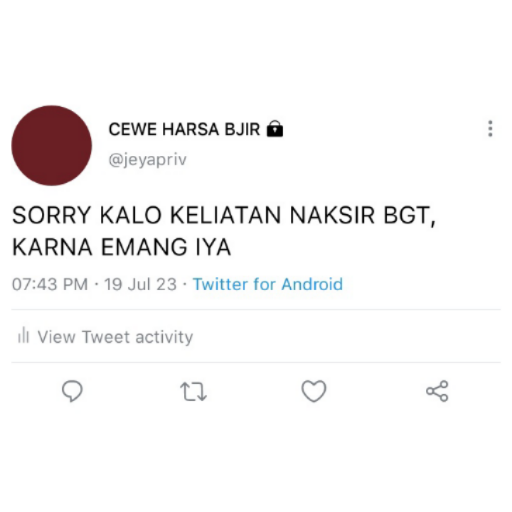Retweet this post using the arrows icon
512x512 pixels.
(x=193, y=391)
